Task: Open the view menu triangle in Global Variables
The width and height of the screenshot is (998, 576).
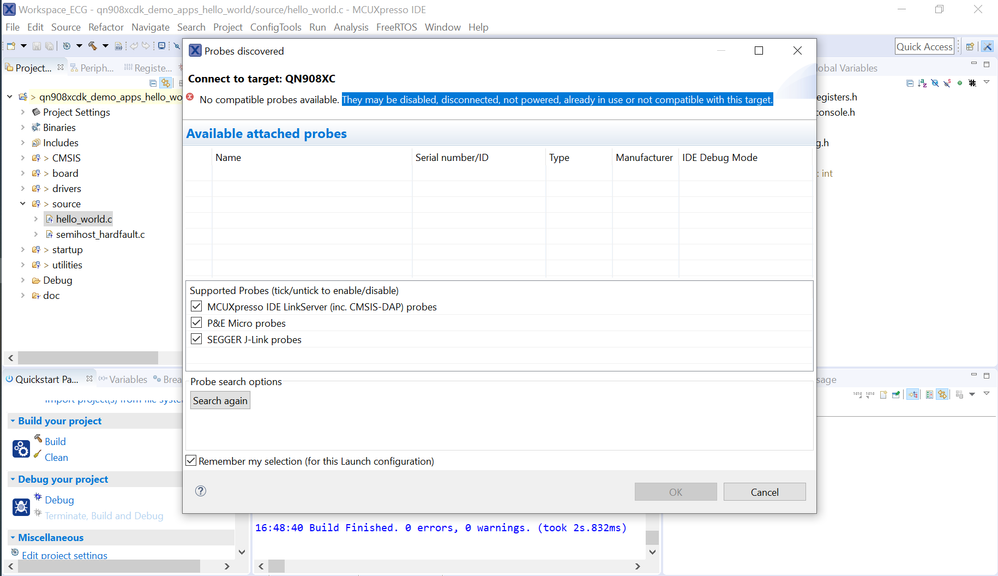Action: tap(987, 82)
